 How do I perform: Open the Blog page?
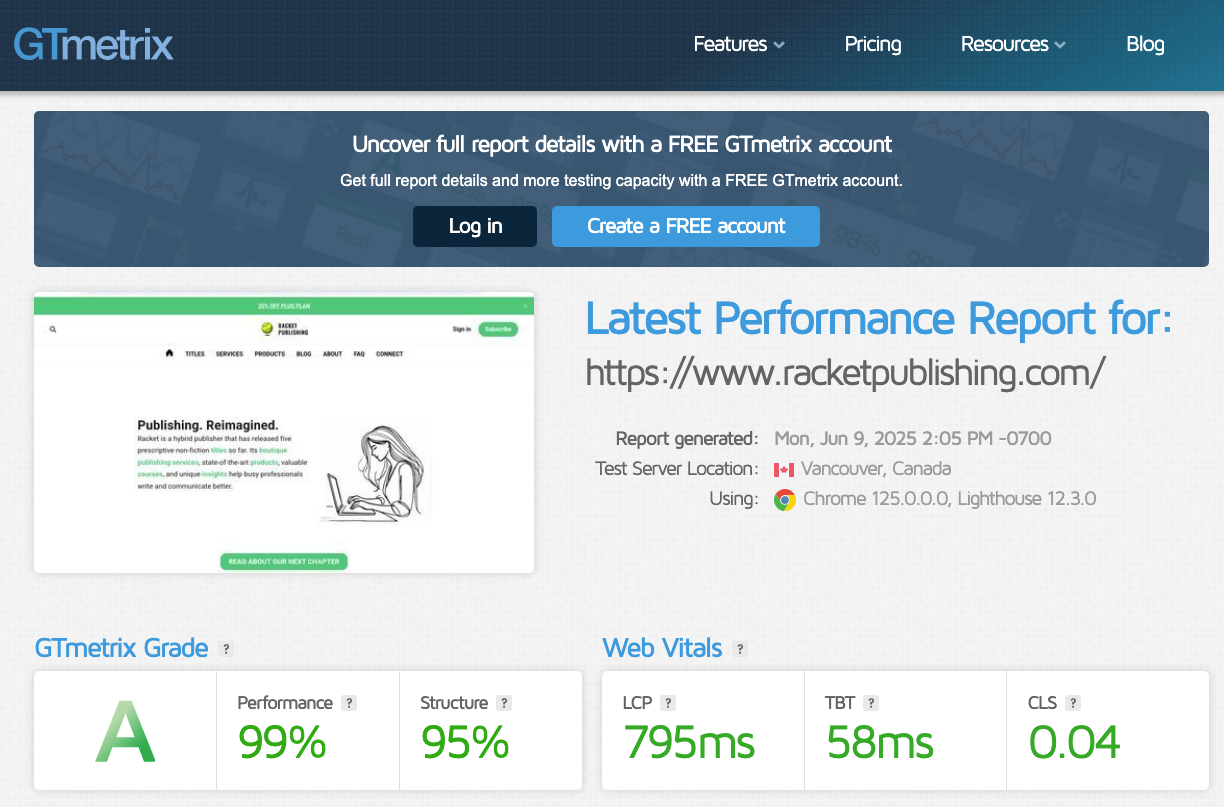pos(1145,44)
